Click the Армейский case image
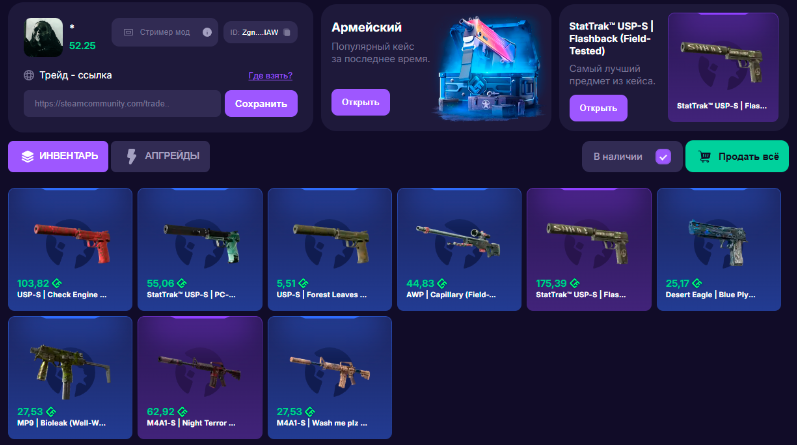This screenshot has height=445, width=797. pyautogui.click(x=486, y=69)
